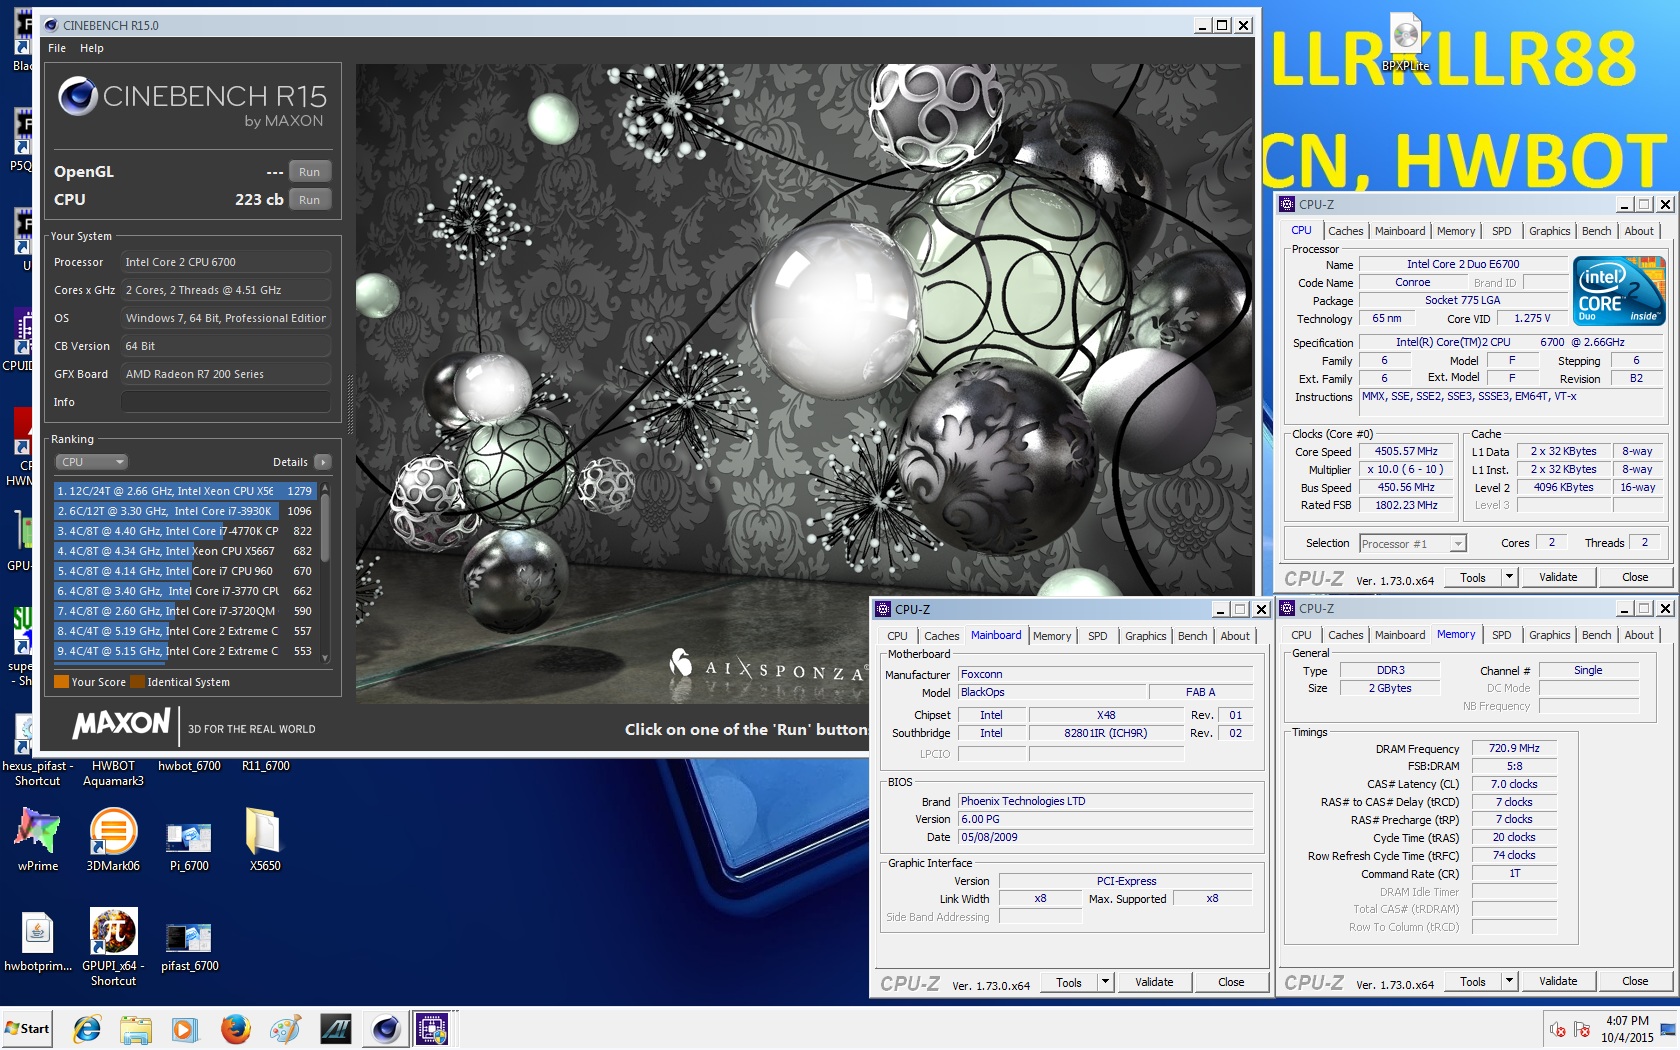Image resolution: width=1680 pixels, height=1050 pixels.
Task: Open the CPU ranking type dropdown
Action: coord(91,462)
